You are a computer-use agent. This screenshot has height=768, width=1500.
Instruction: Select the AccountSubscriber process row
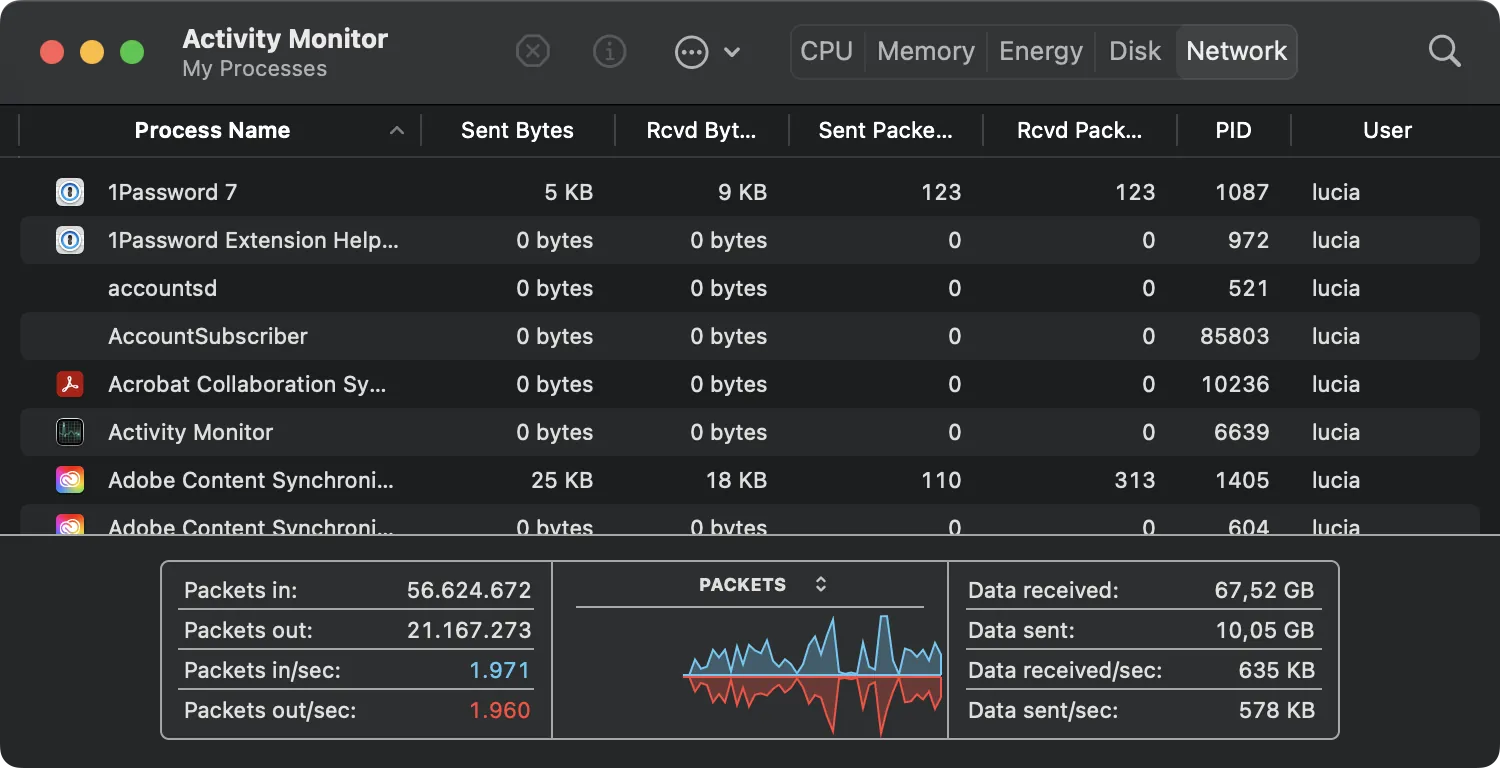click(x=750, y=336)
